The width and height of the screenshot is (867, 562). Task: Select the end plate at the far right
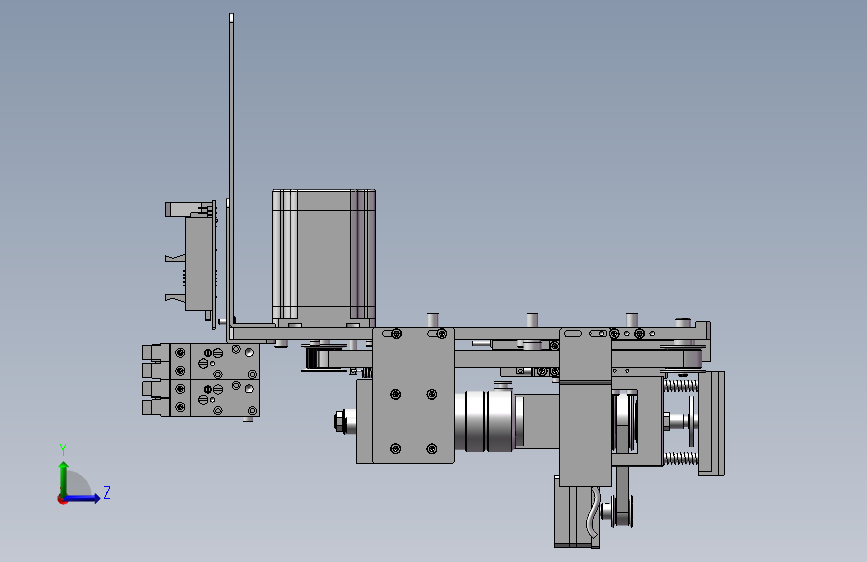coord(712,423)
